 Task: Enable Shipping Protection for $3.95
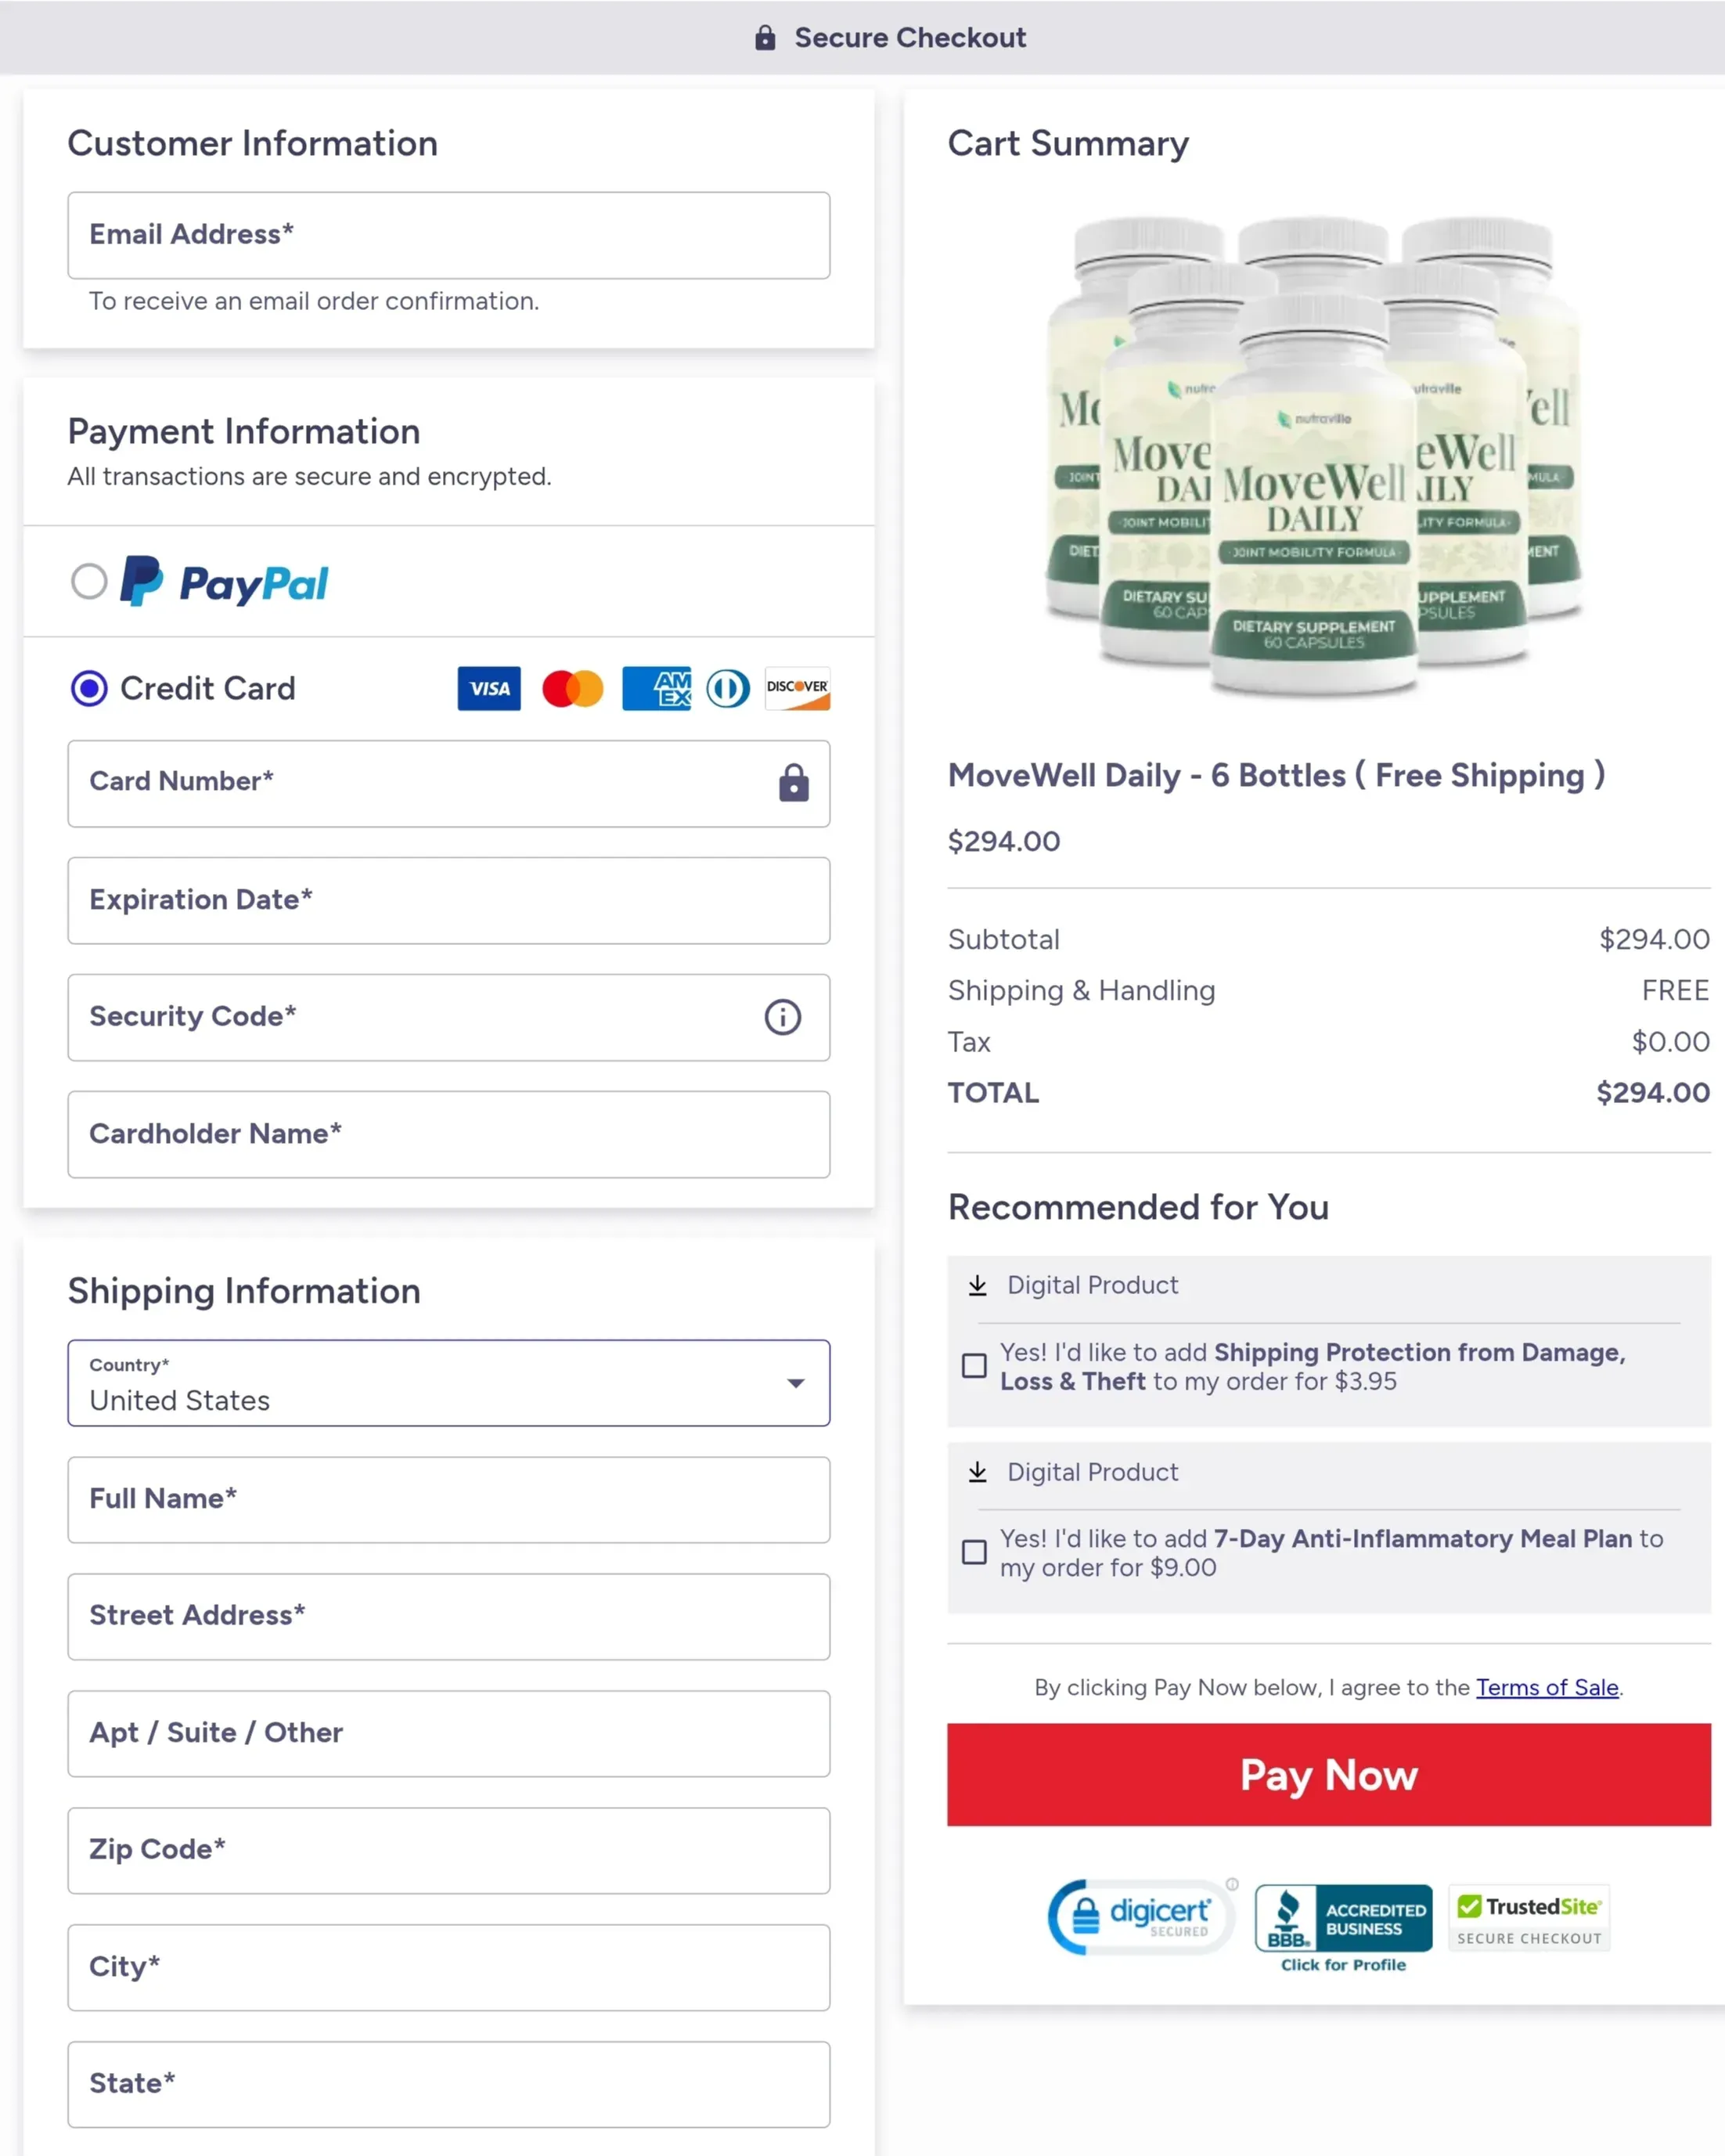click(975, 1366)
